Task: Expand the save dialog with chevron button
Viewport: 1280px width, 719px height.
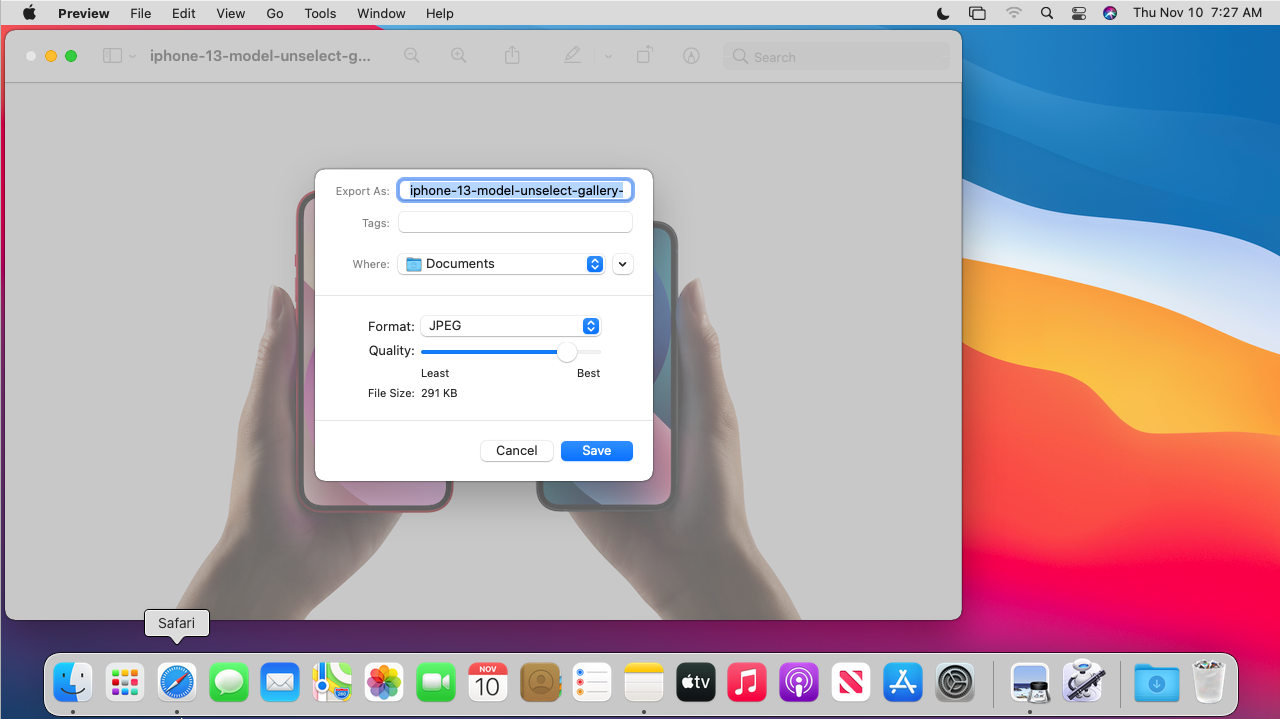Action: (623, 264)
